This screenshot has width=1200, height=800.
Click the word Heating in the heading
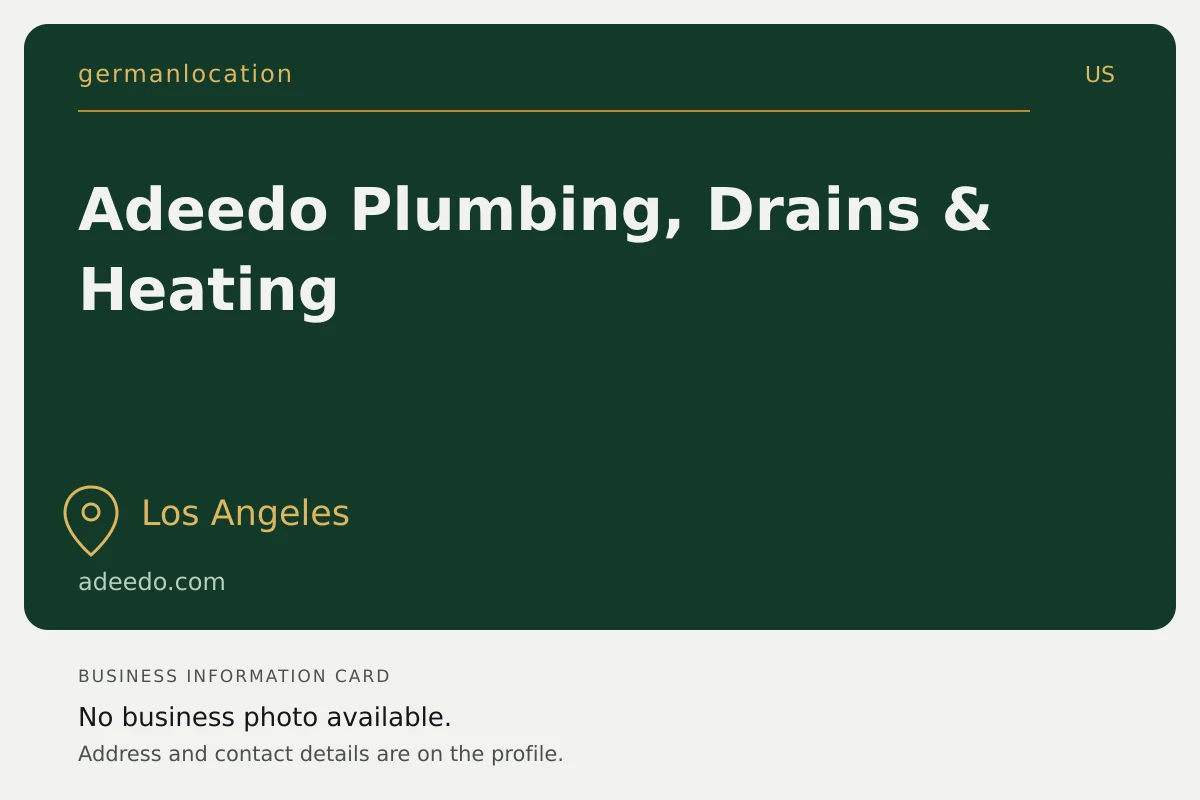coord(208,292)
